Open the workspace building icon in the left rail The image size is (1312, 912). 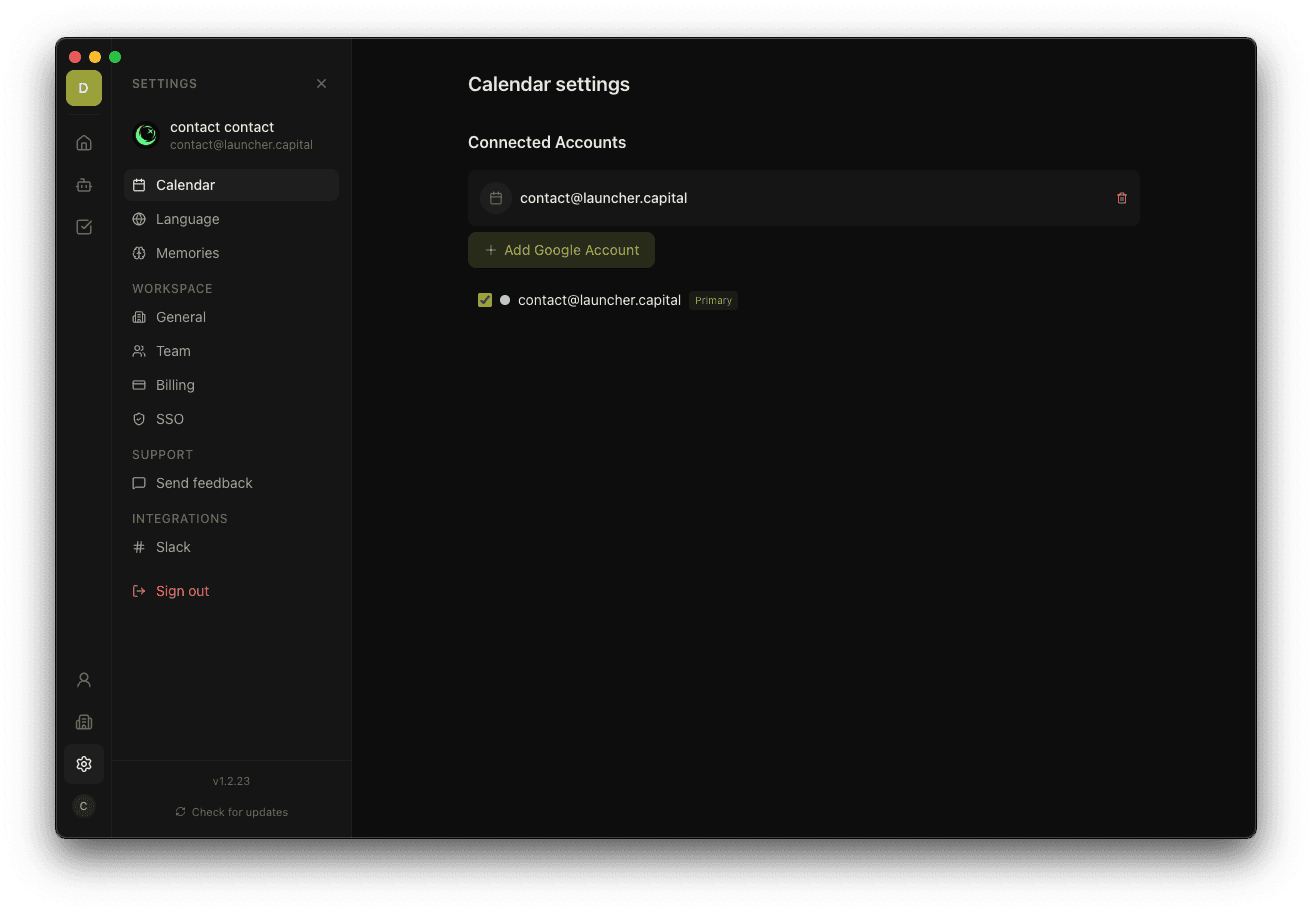coord(84,721)
